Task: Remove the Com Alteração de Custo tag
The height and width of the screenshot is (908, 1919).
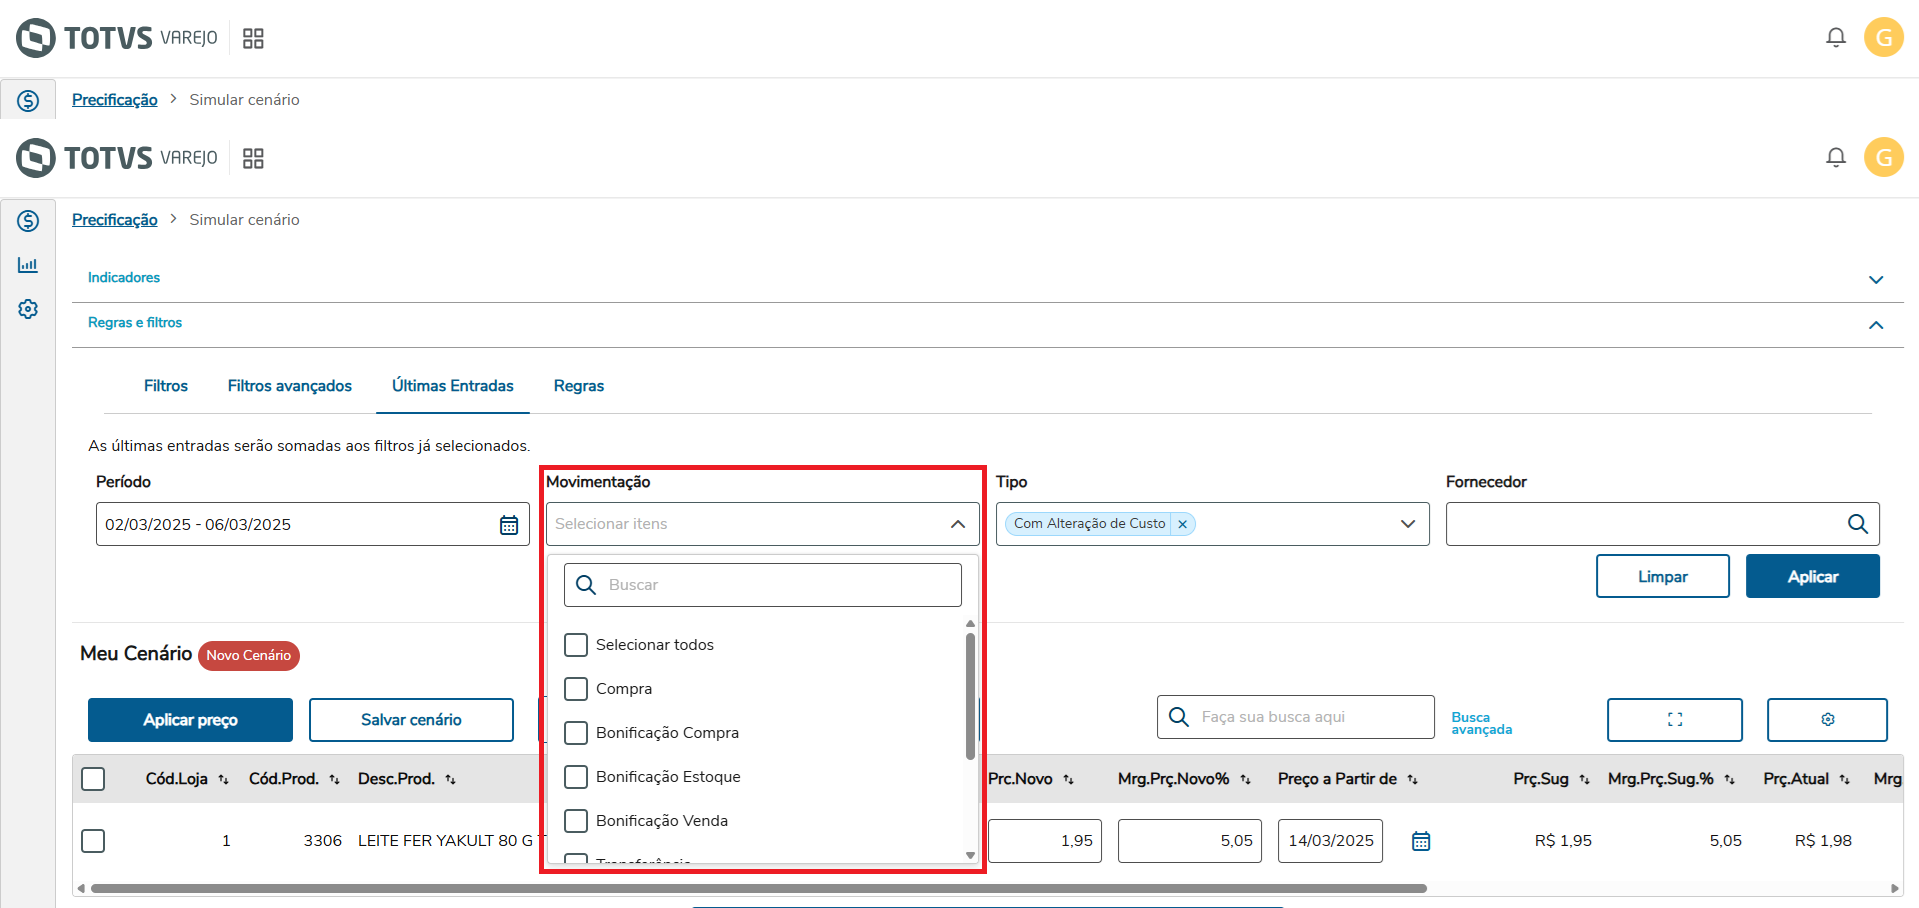Action: [1182, 524]
